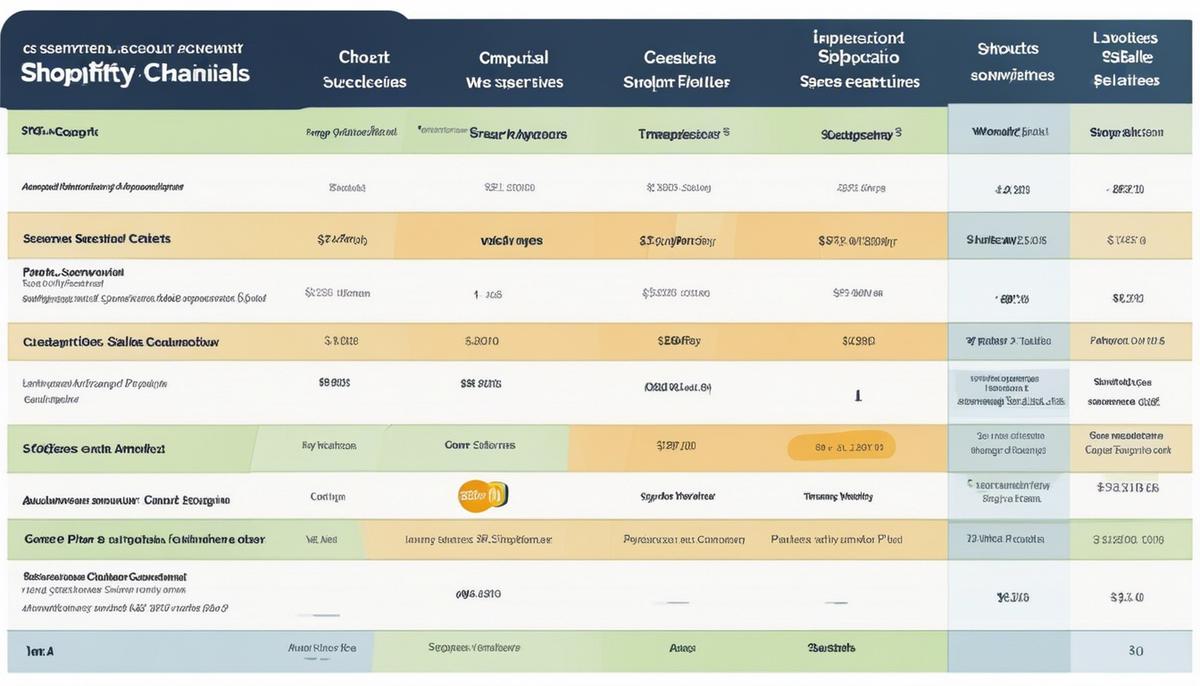
Task: Select the Lavoltees column header on far right
Action: point(1126,59)
